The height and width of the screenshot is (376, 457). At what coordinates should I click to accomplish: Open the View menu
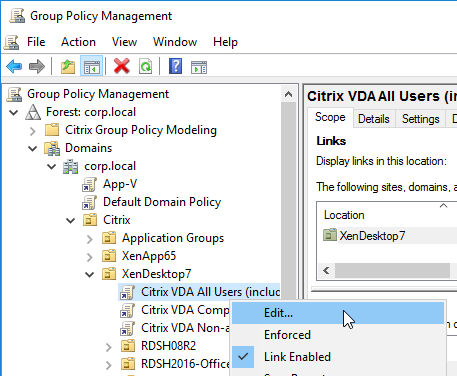[124, 42]
